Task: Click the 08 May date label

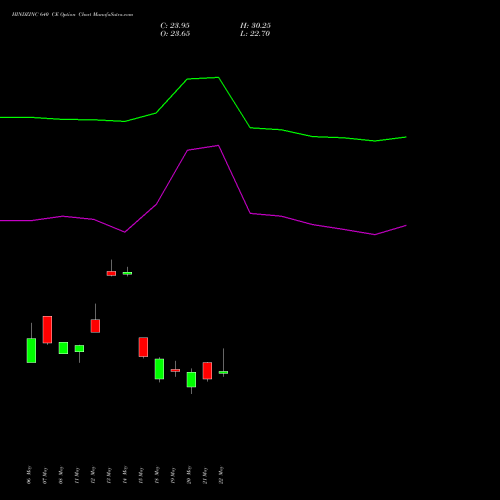Action: (61, 475)
